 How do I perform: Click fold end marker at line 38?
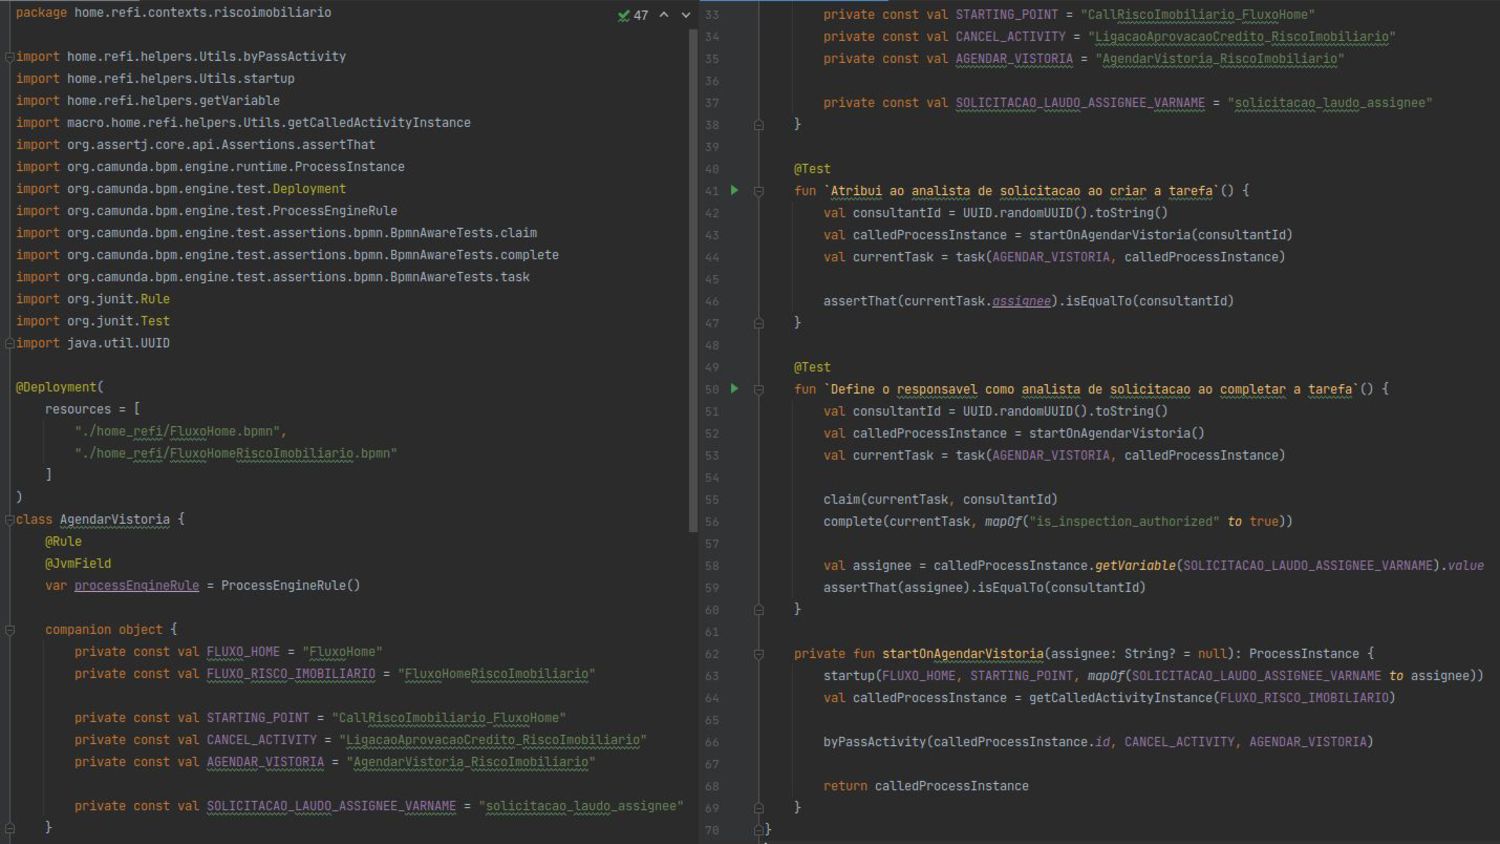pyautogui.click(x=758, y=125)
